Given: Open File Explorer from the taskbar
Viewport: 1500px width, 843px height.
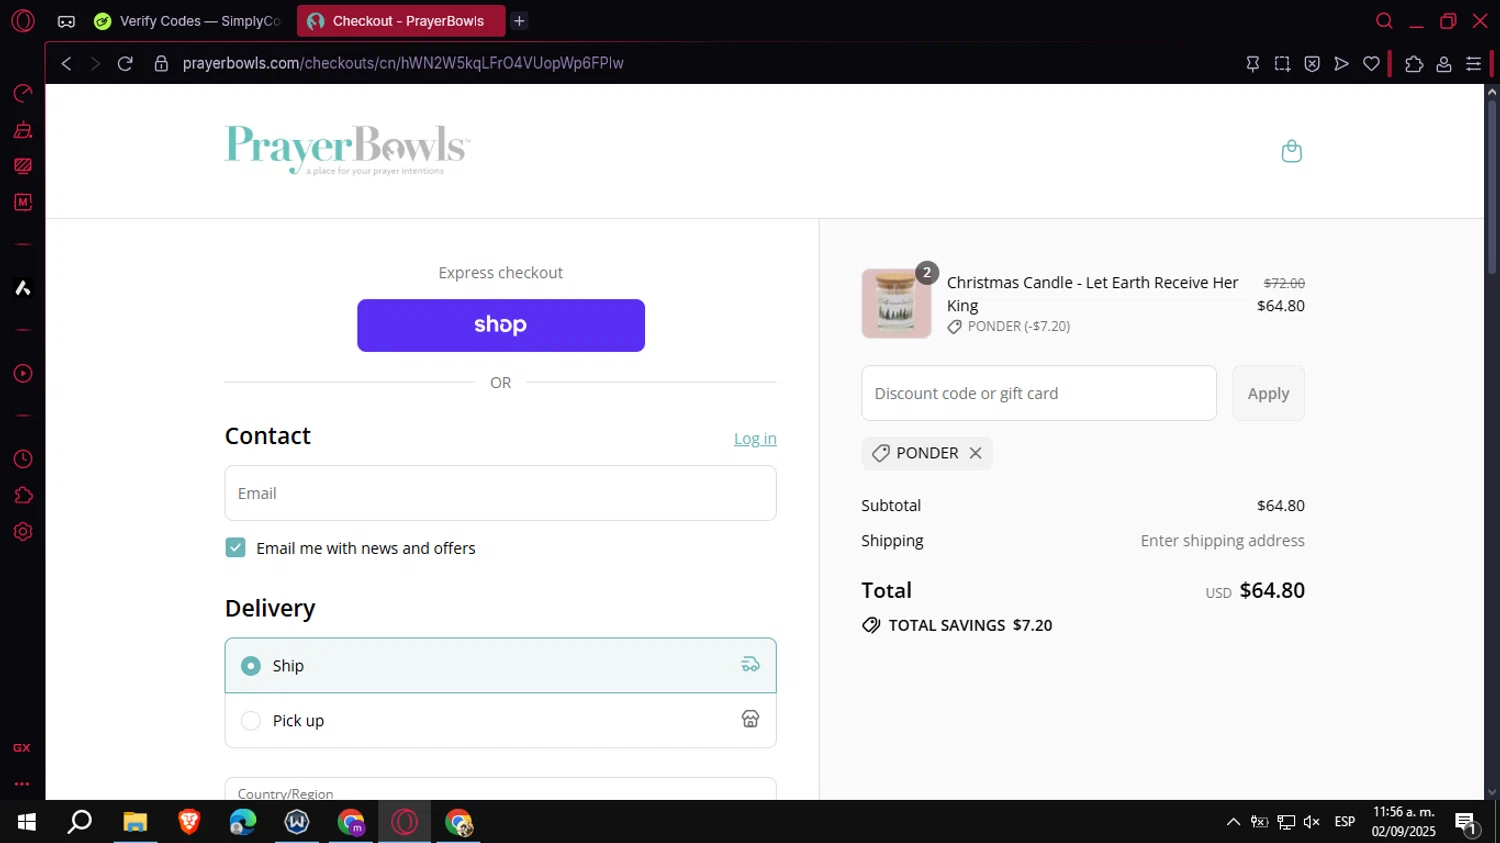Looking at the screenshot, I should coord(135,822).
